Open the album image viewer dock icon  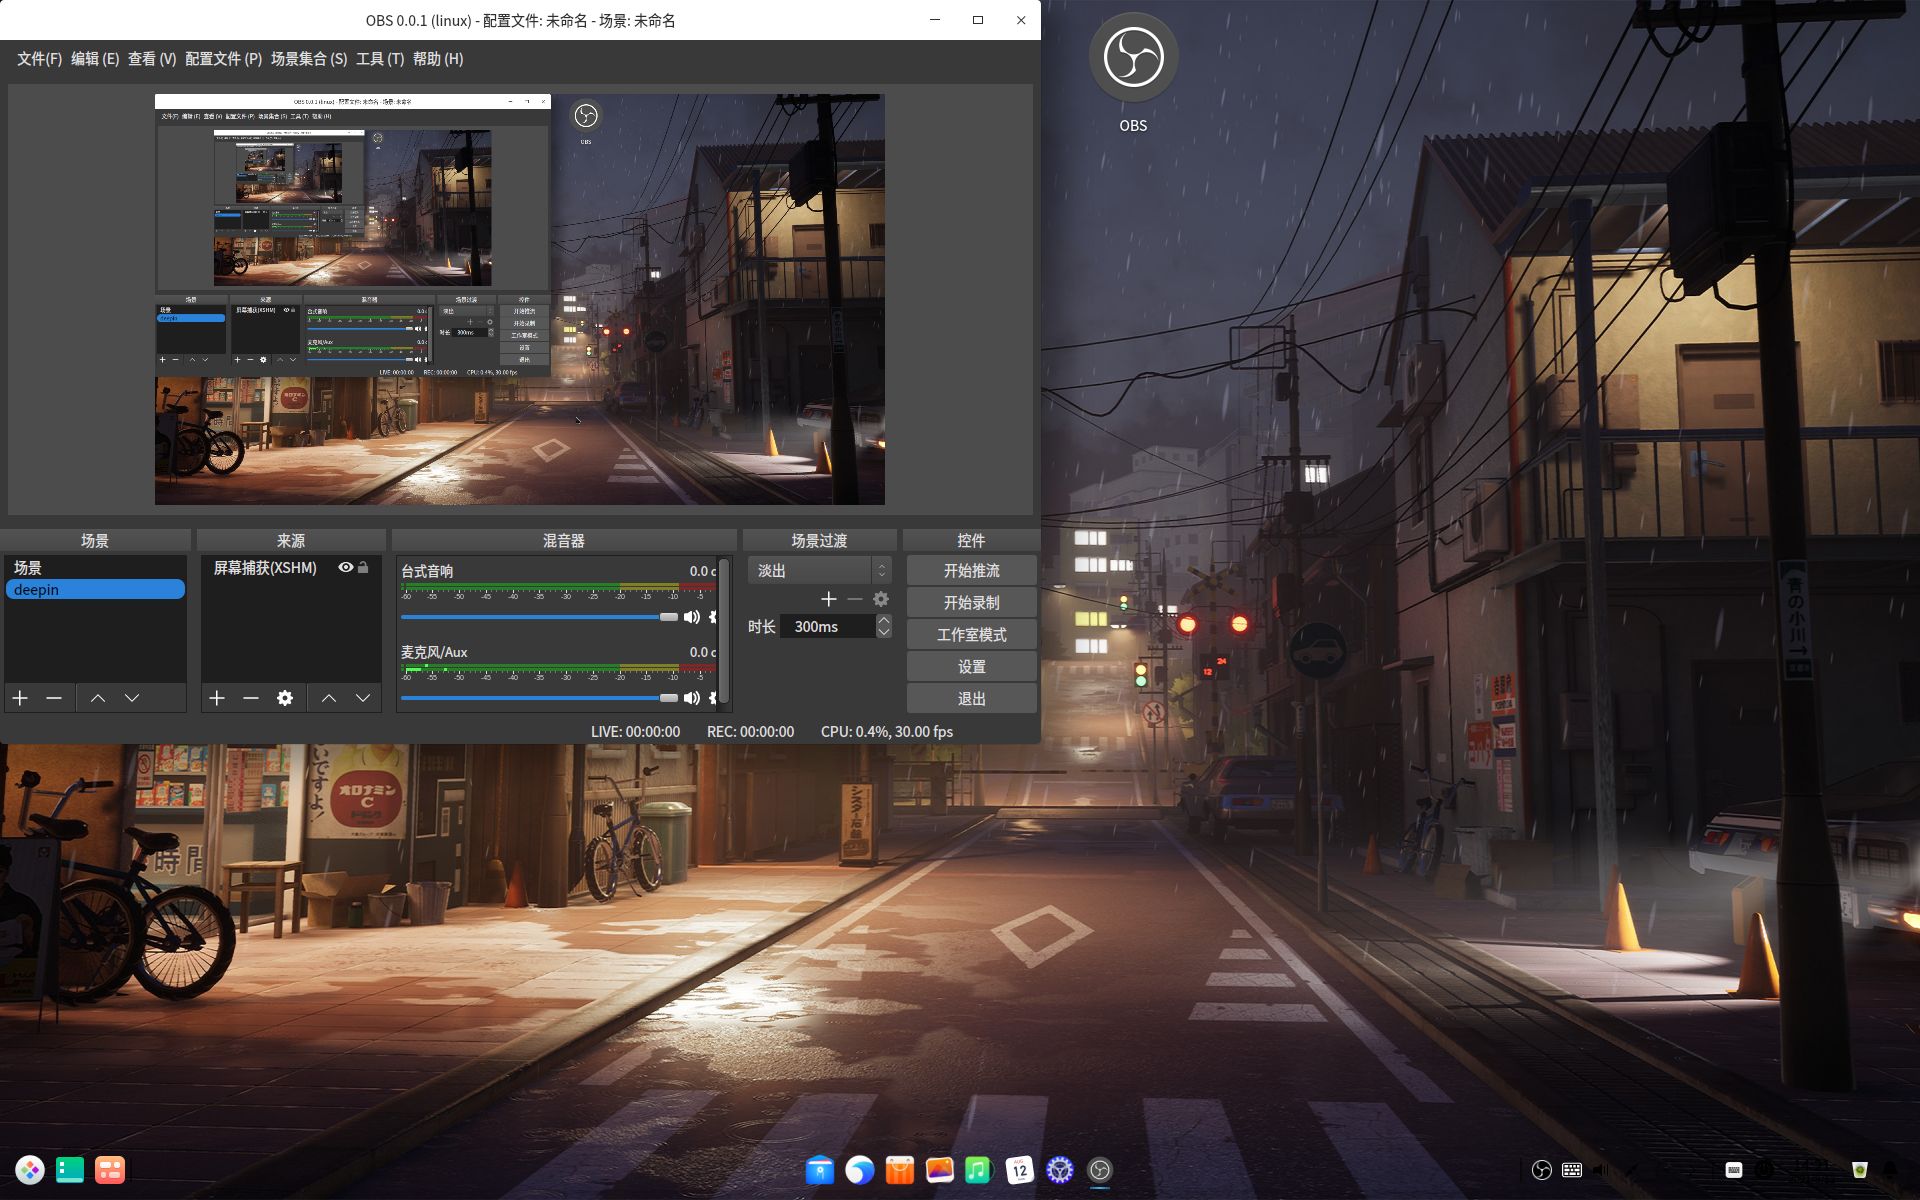point(940,1170)
